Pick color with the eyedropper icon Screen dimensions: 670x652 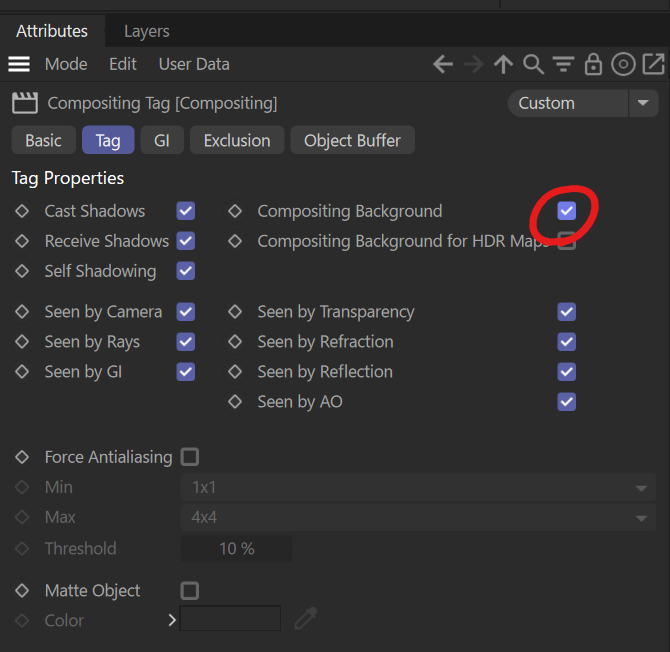point(305,620)
